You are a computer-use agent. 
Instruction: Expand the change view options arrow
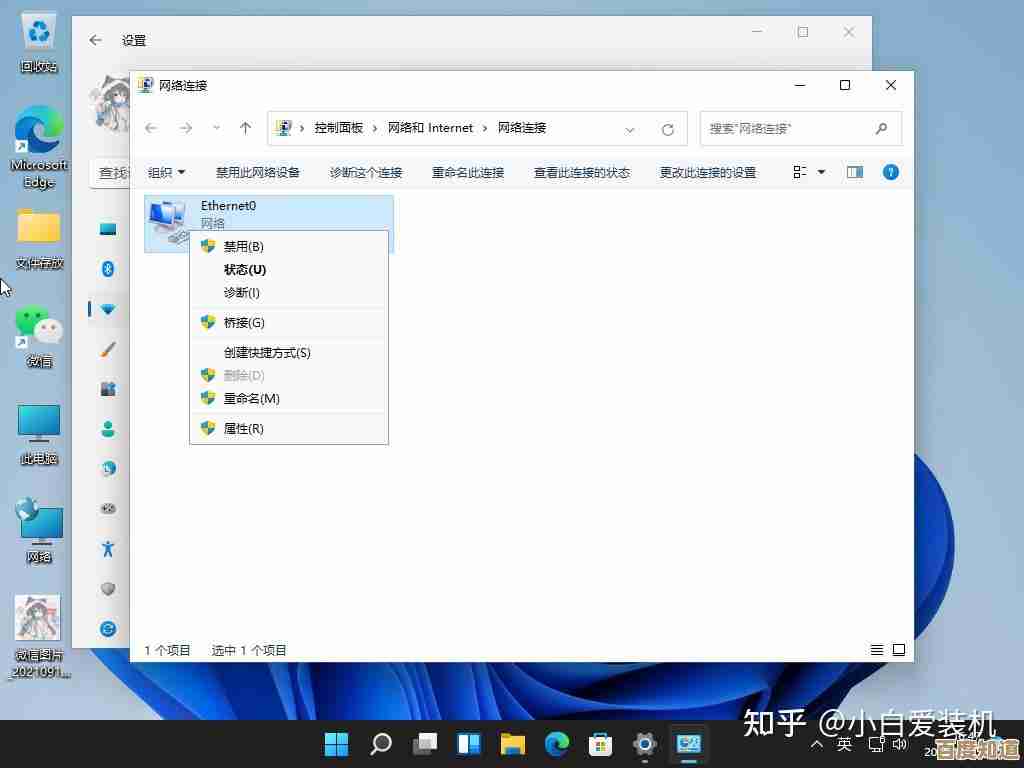point(821,172)
